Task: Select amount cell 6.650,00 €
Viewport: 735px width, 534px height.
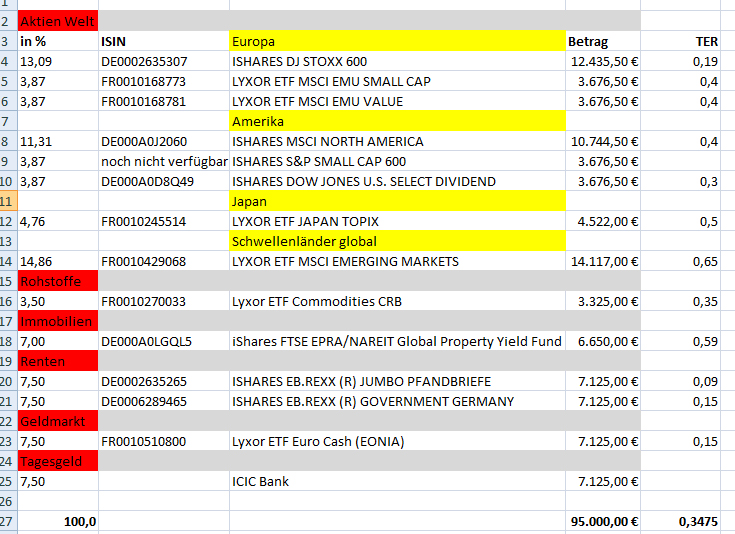Action: click(x=603, y=341)
